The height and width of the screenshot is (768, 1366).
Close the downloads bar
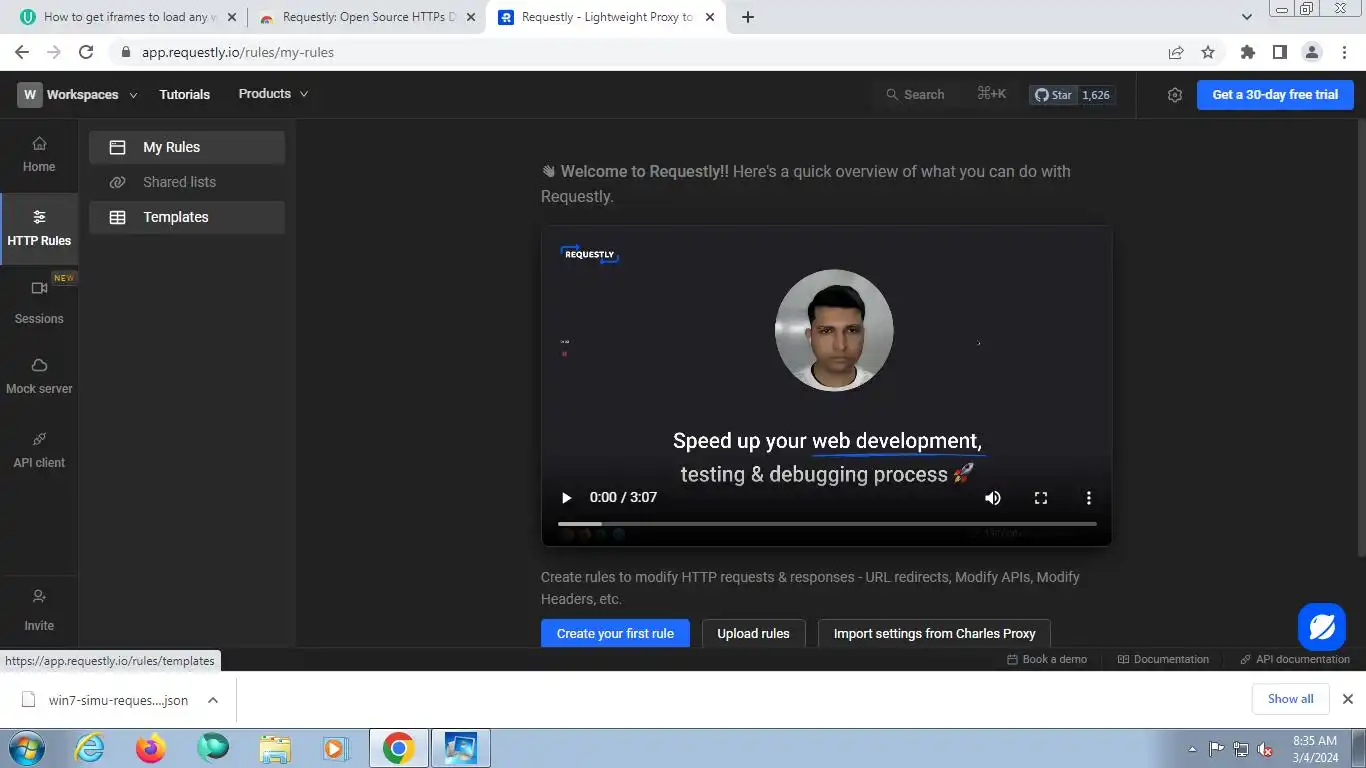tap(1347, 699)
